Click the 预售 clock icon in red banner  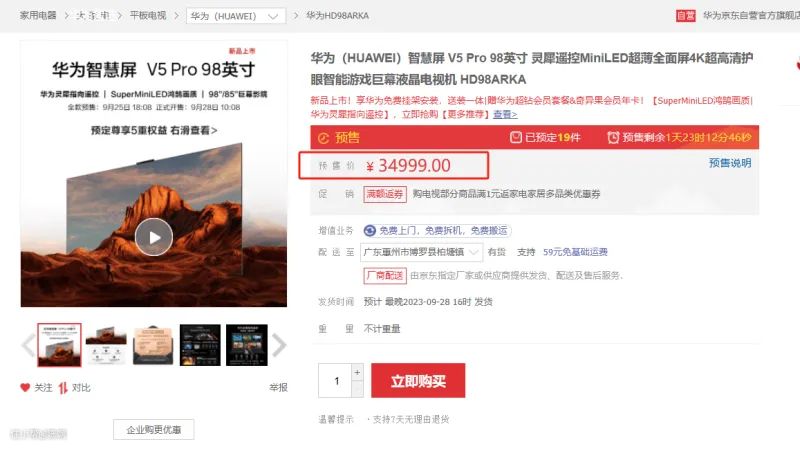pos(323,138)
